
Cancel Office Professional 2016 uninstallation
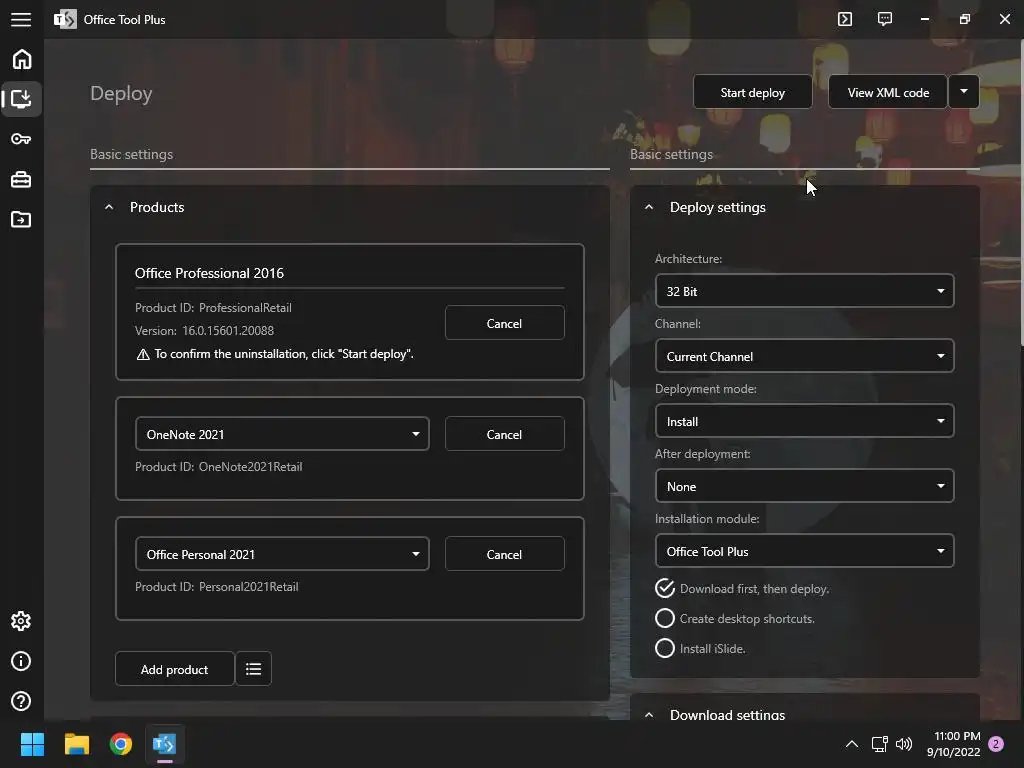tap(504, 323)
